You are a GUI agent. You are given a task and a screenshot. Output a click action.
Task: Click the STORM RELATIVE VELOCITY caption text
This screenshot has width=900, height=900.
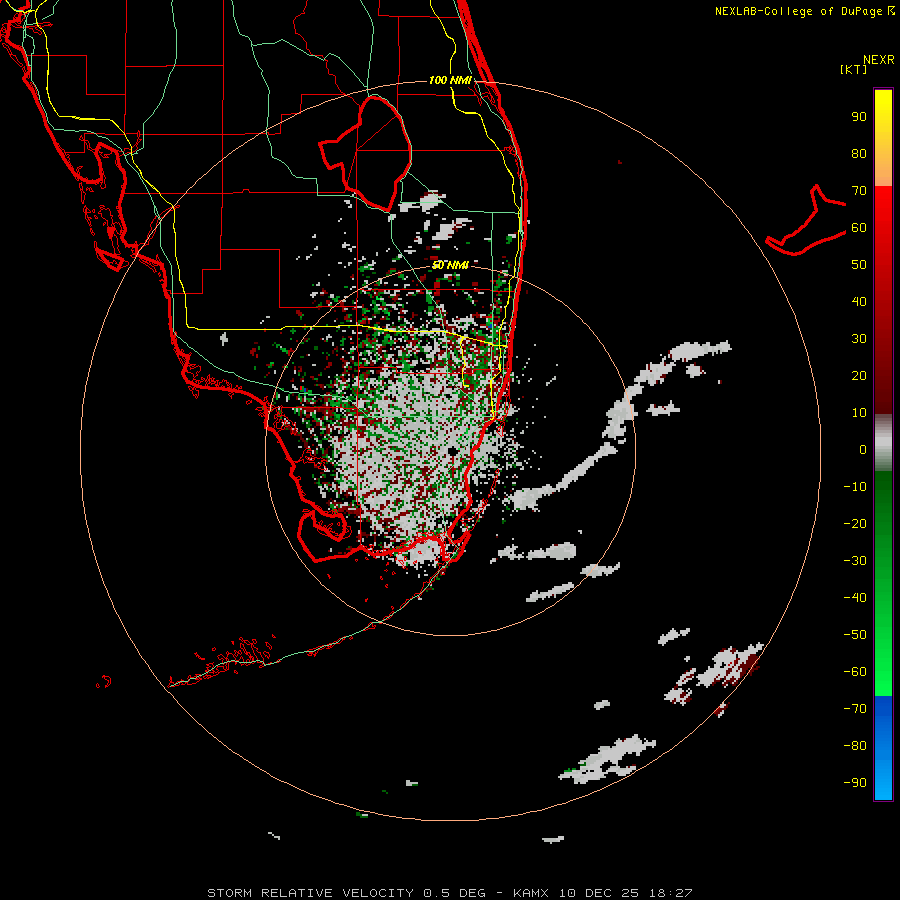310,893
